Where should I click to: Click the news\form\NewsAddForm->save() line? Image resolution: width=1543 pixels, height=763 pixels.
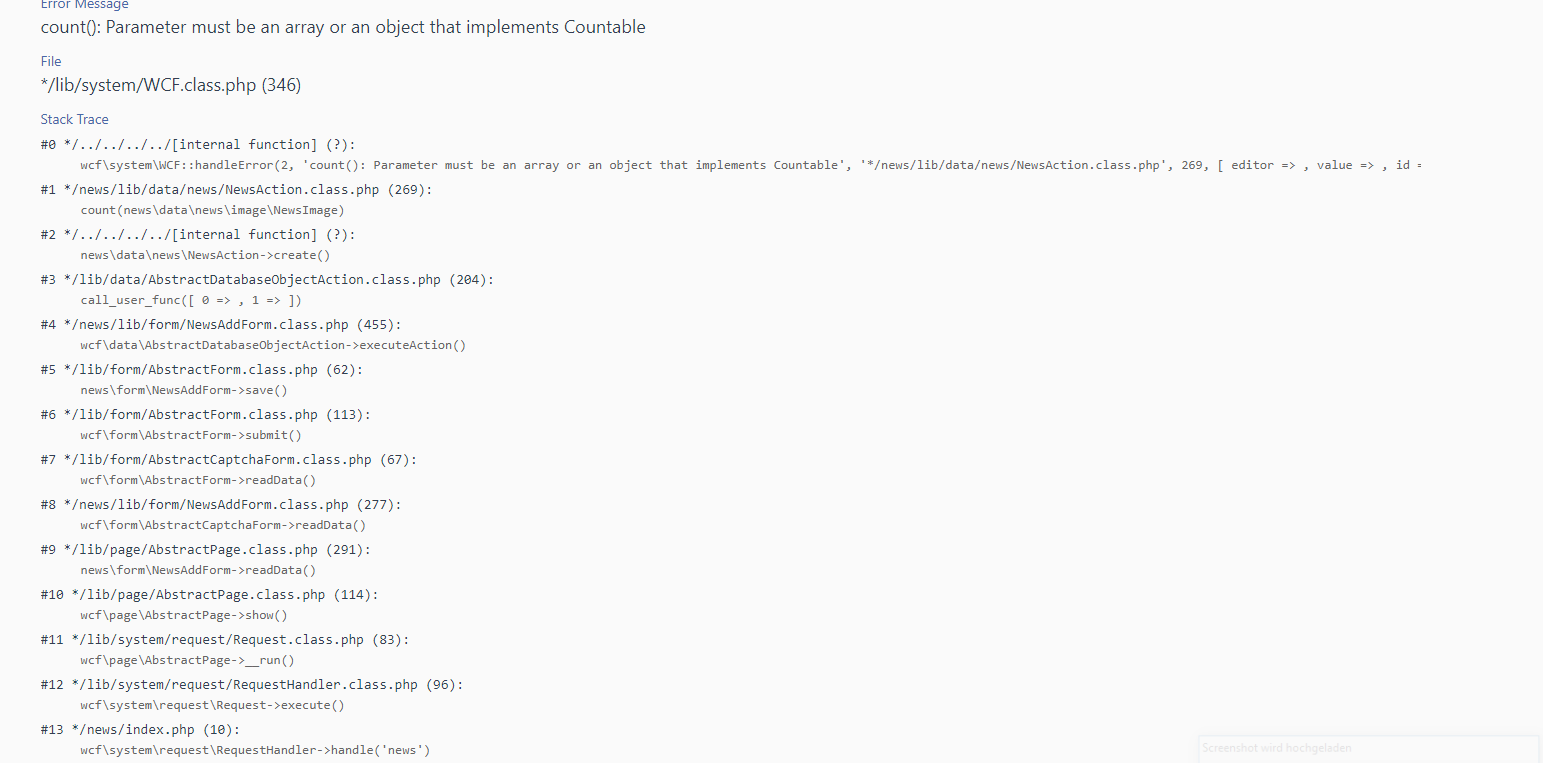click(x=184, y=390)
